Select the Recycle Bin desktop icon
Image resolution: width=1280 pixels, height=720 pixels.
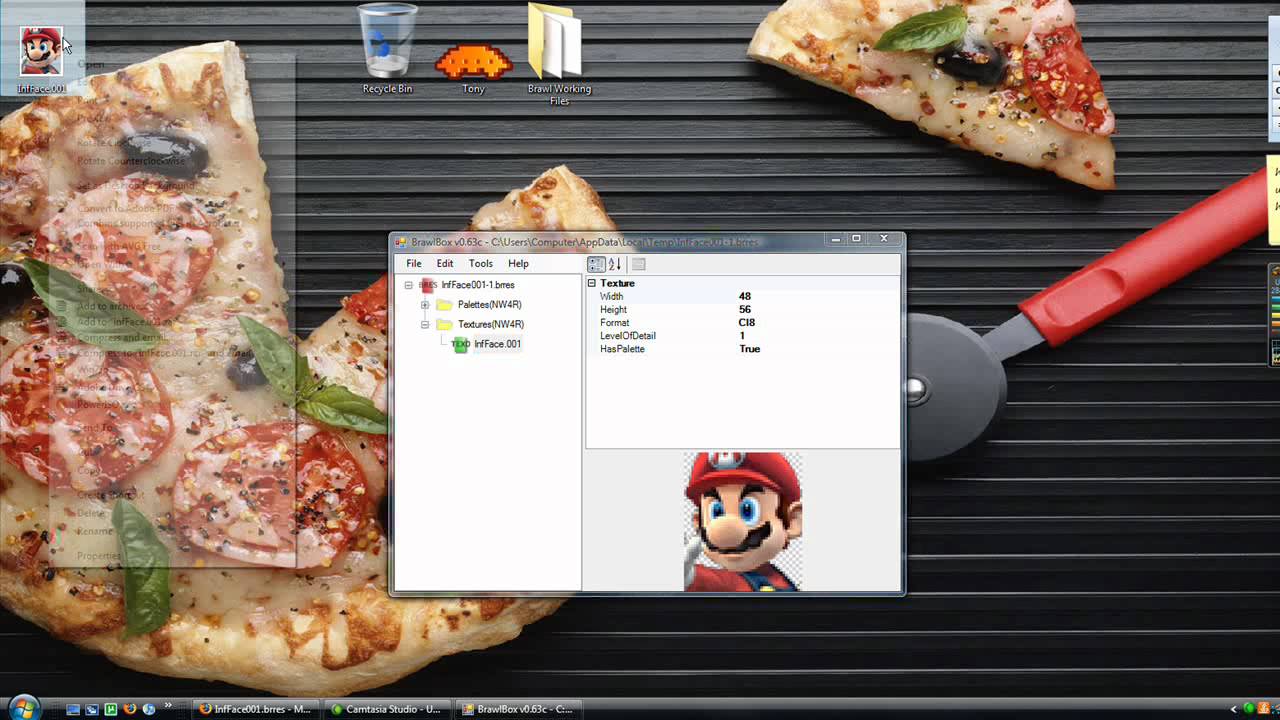[387, 49]
